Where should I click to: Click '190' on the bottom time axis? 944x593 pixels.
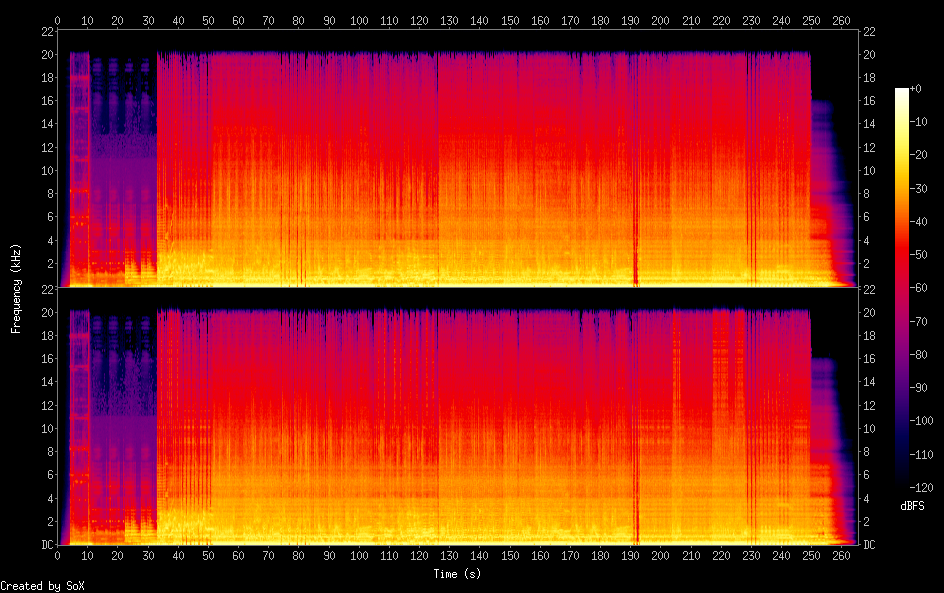point(630,556)
